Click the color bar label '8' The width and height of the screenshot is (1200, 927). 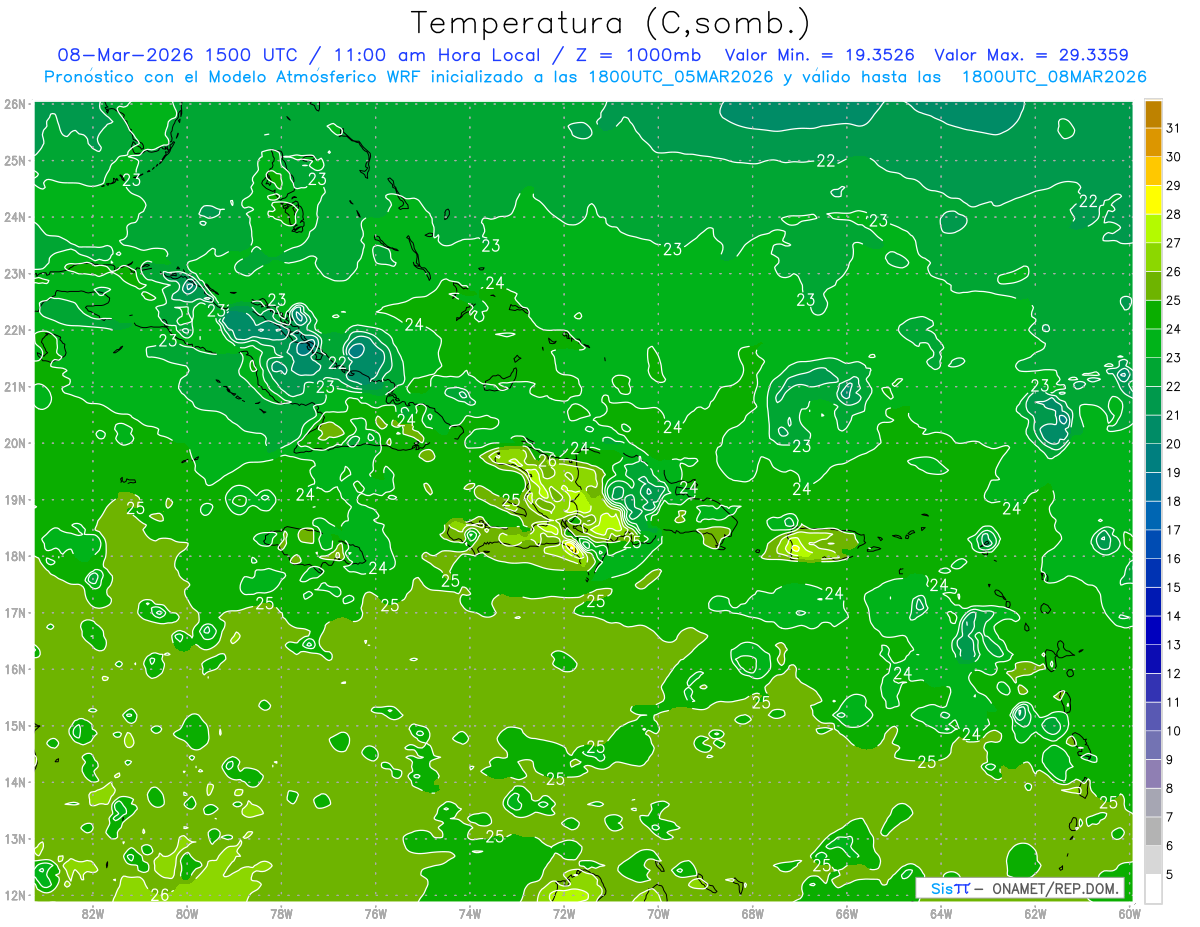pos(1170,788)
